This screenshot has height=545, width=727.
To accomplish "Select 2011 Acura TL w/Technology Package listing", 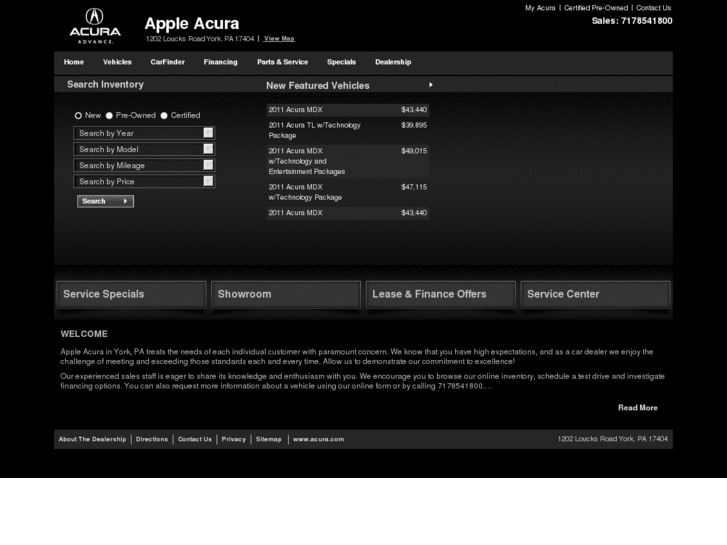I will pyautogui.click(x=348, y=130).
